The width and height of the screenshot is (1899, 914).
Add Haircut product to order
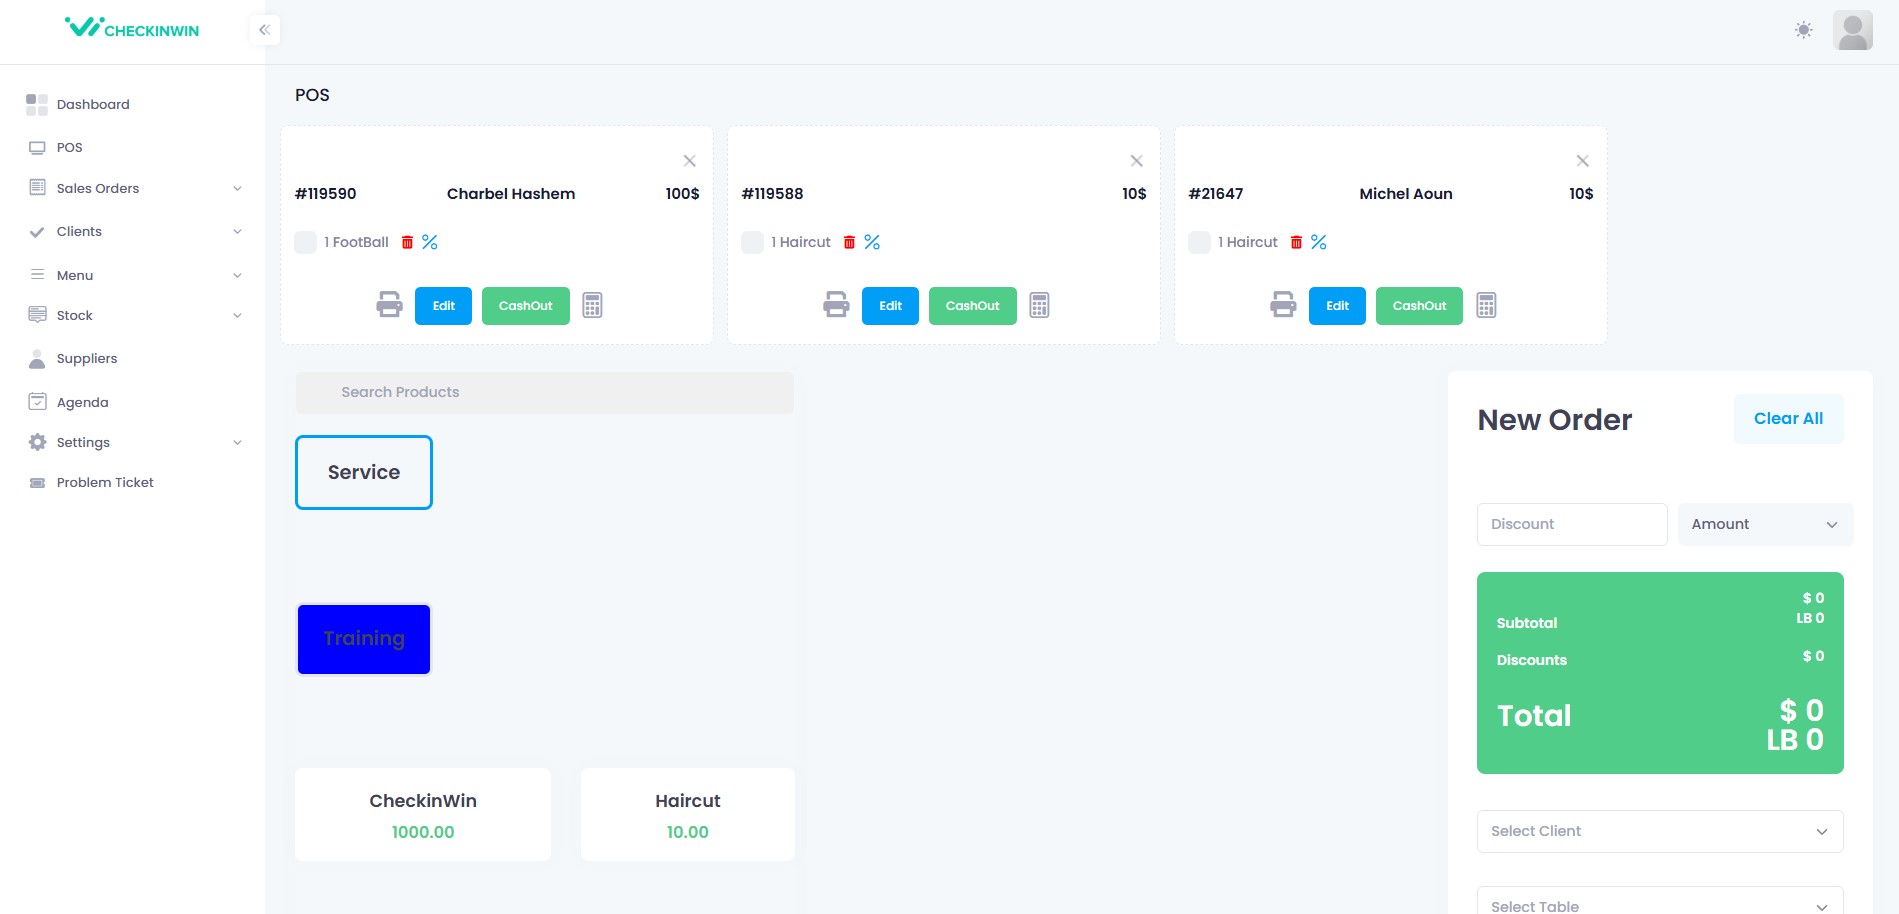688,814
